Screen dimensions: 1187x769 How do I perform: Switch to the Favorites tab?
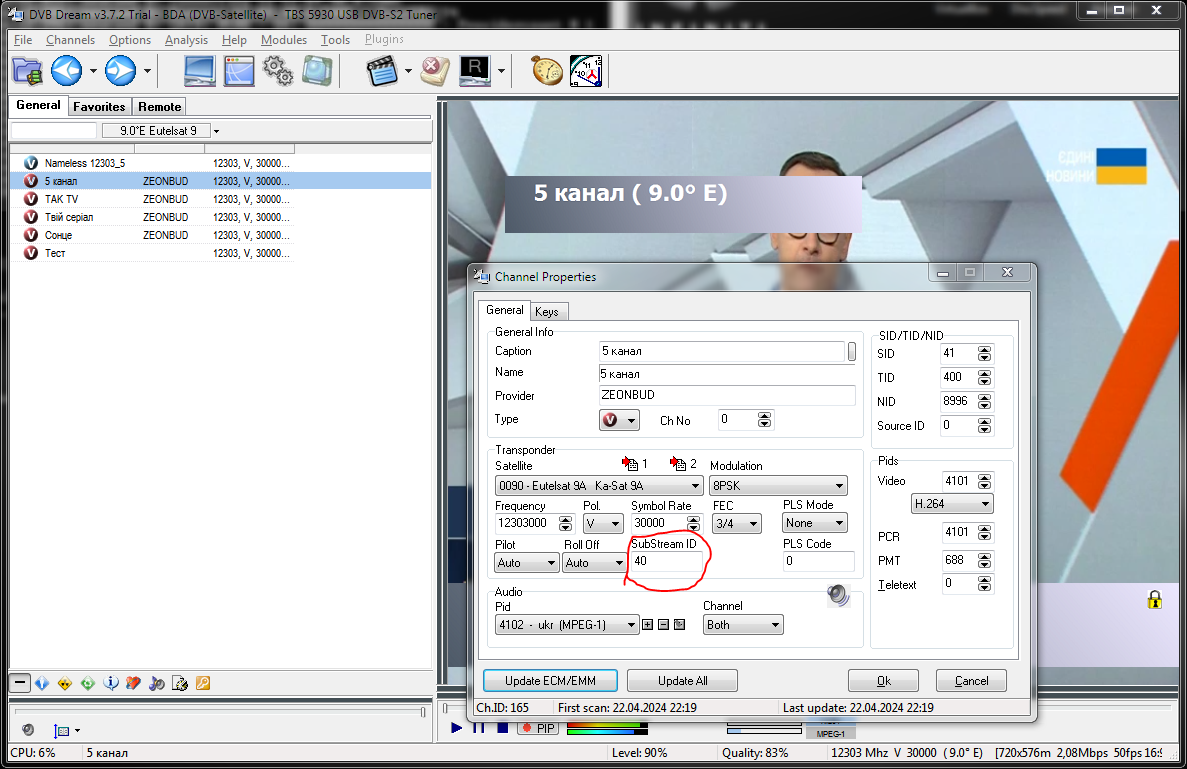click(99, 107)
